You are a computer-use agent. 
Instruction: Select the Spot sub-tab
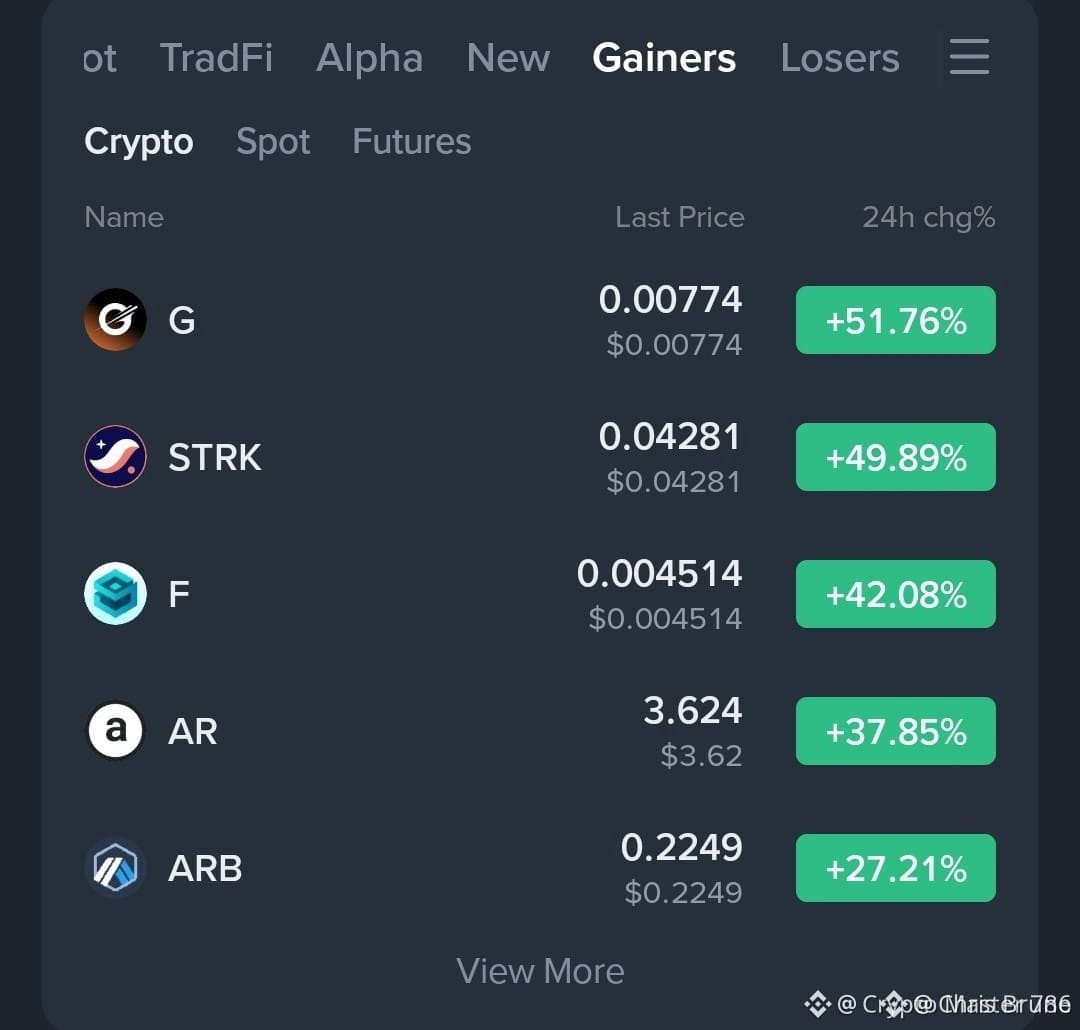273,142
